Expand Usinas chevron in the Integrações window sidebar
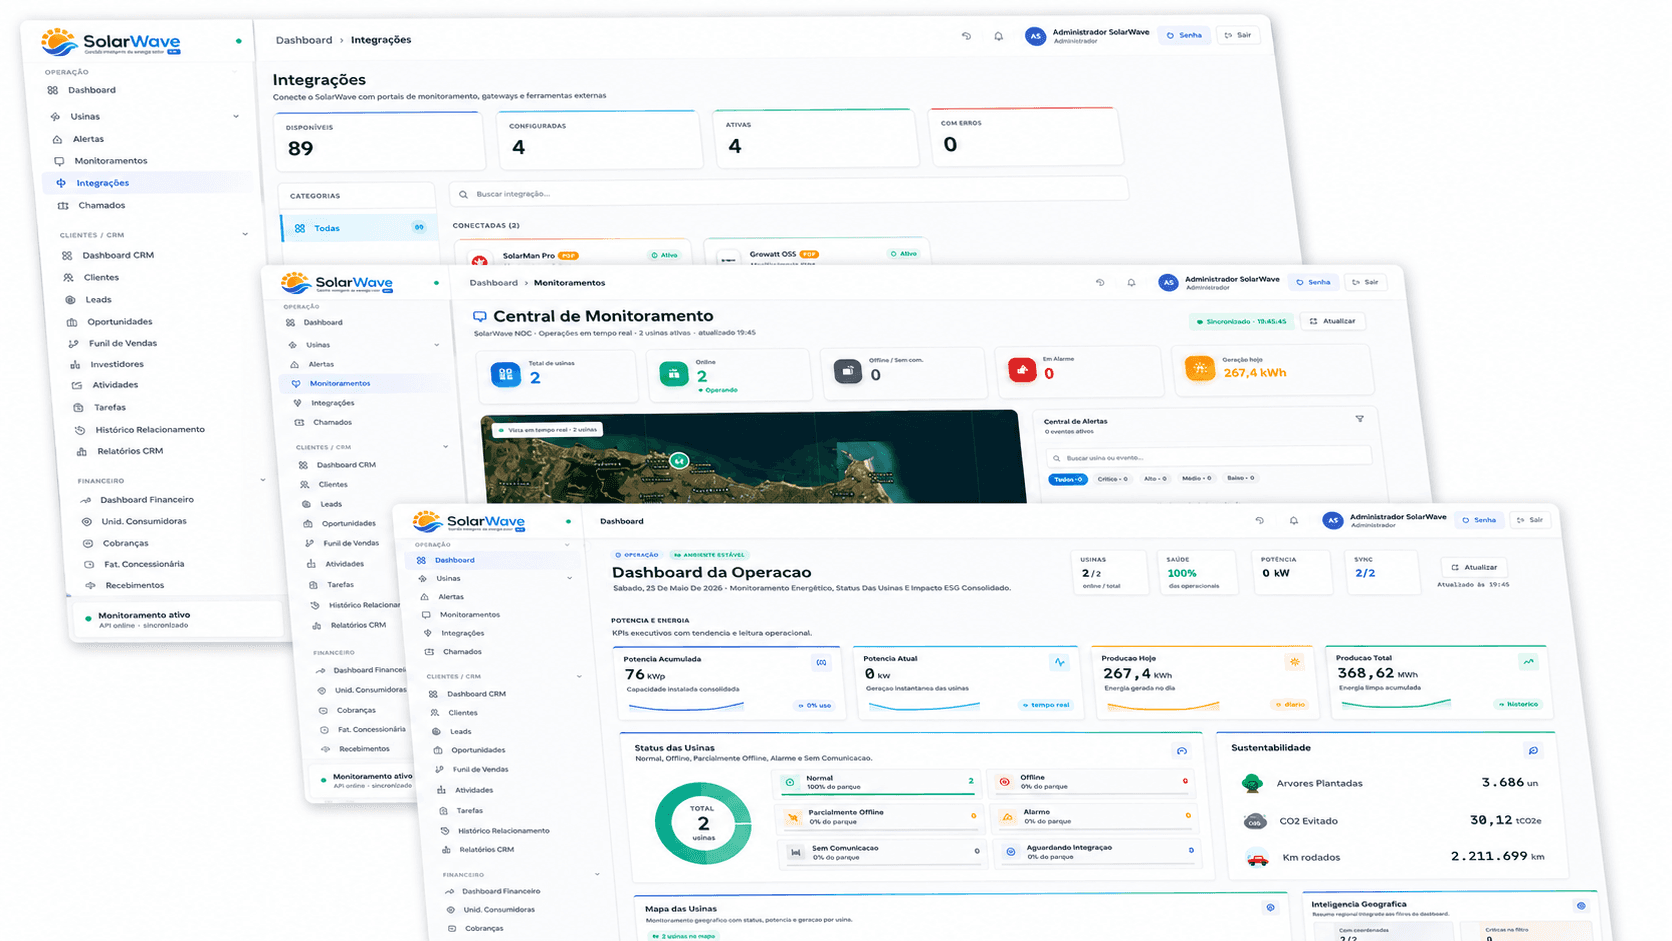The height and width of the screenshot is (941, 1672). coord(236,116)
